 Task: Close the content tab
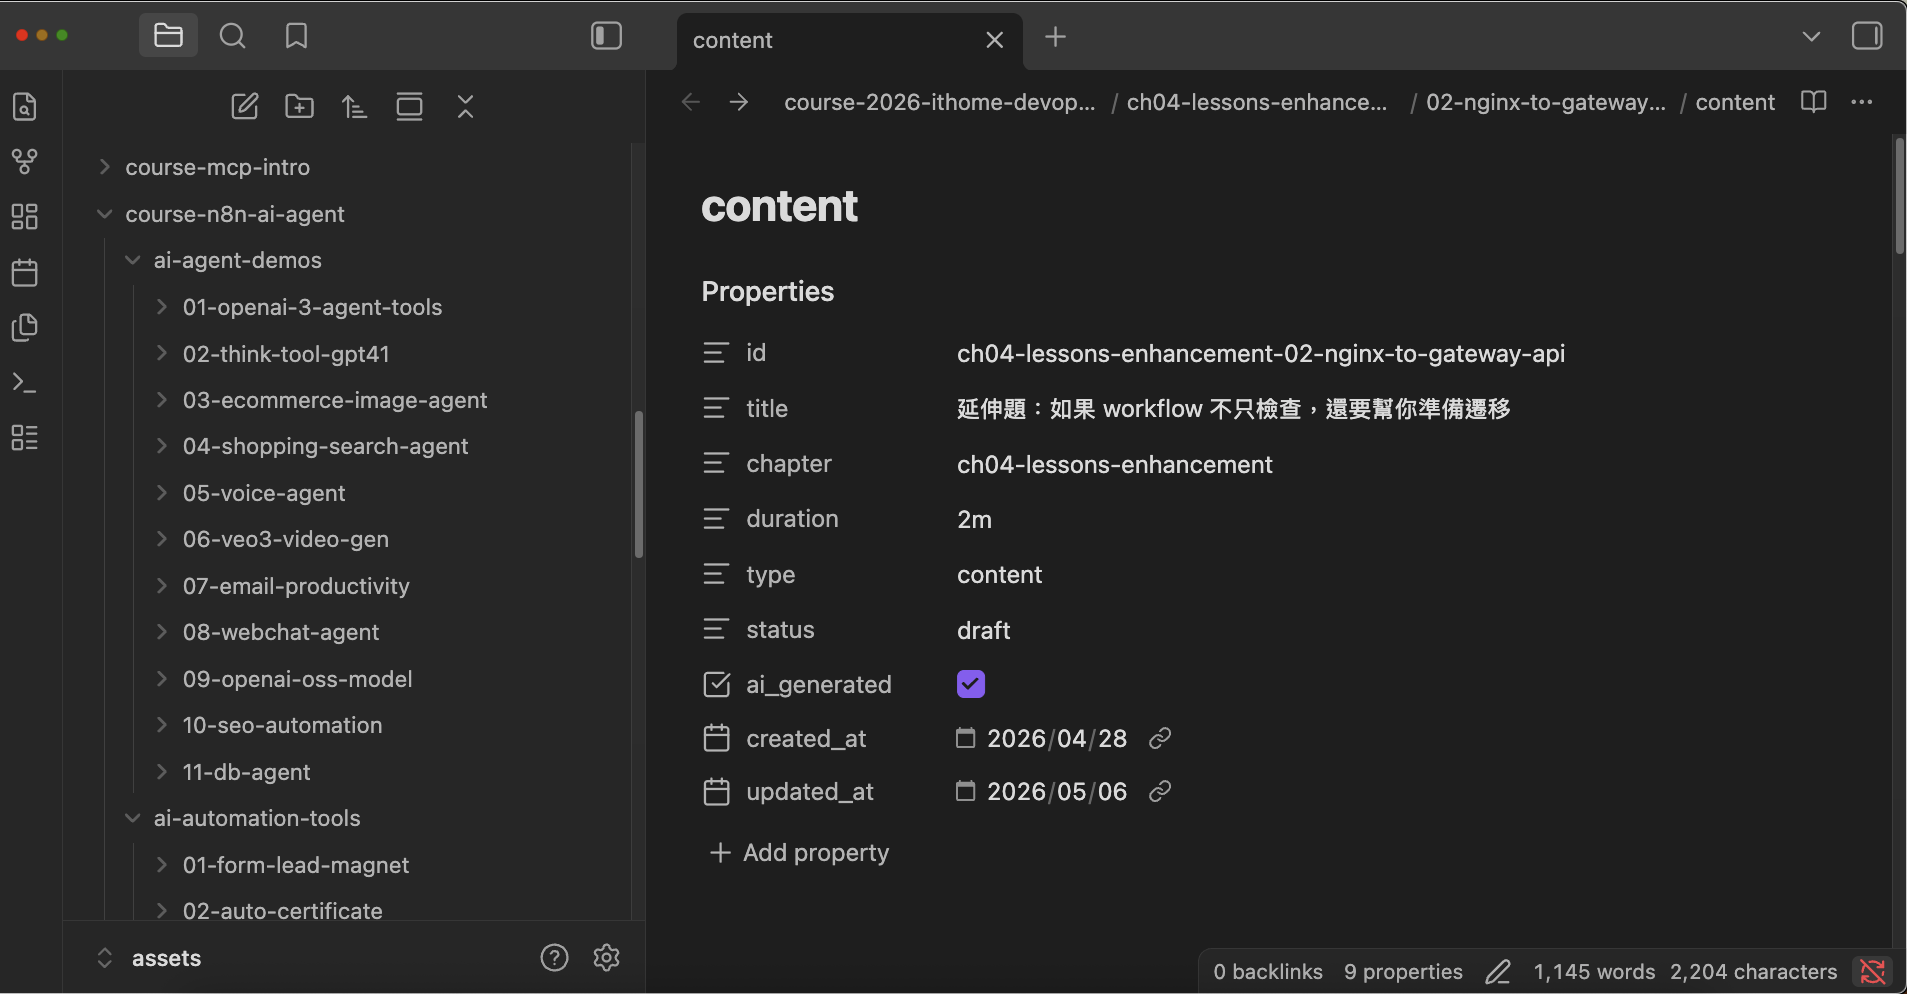(x=994, y=40)
